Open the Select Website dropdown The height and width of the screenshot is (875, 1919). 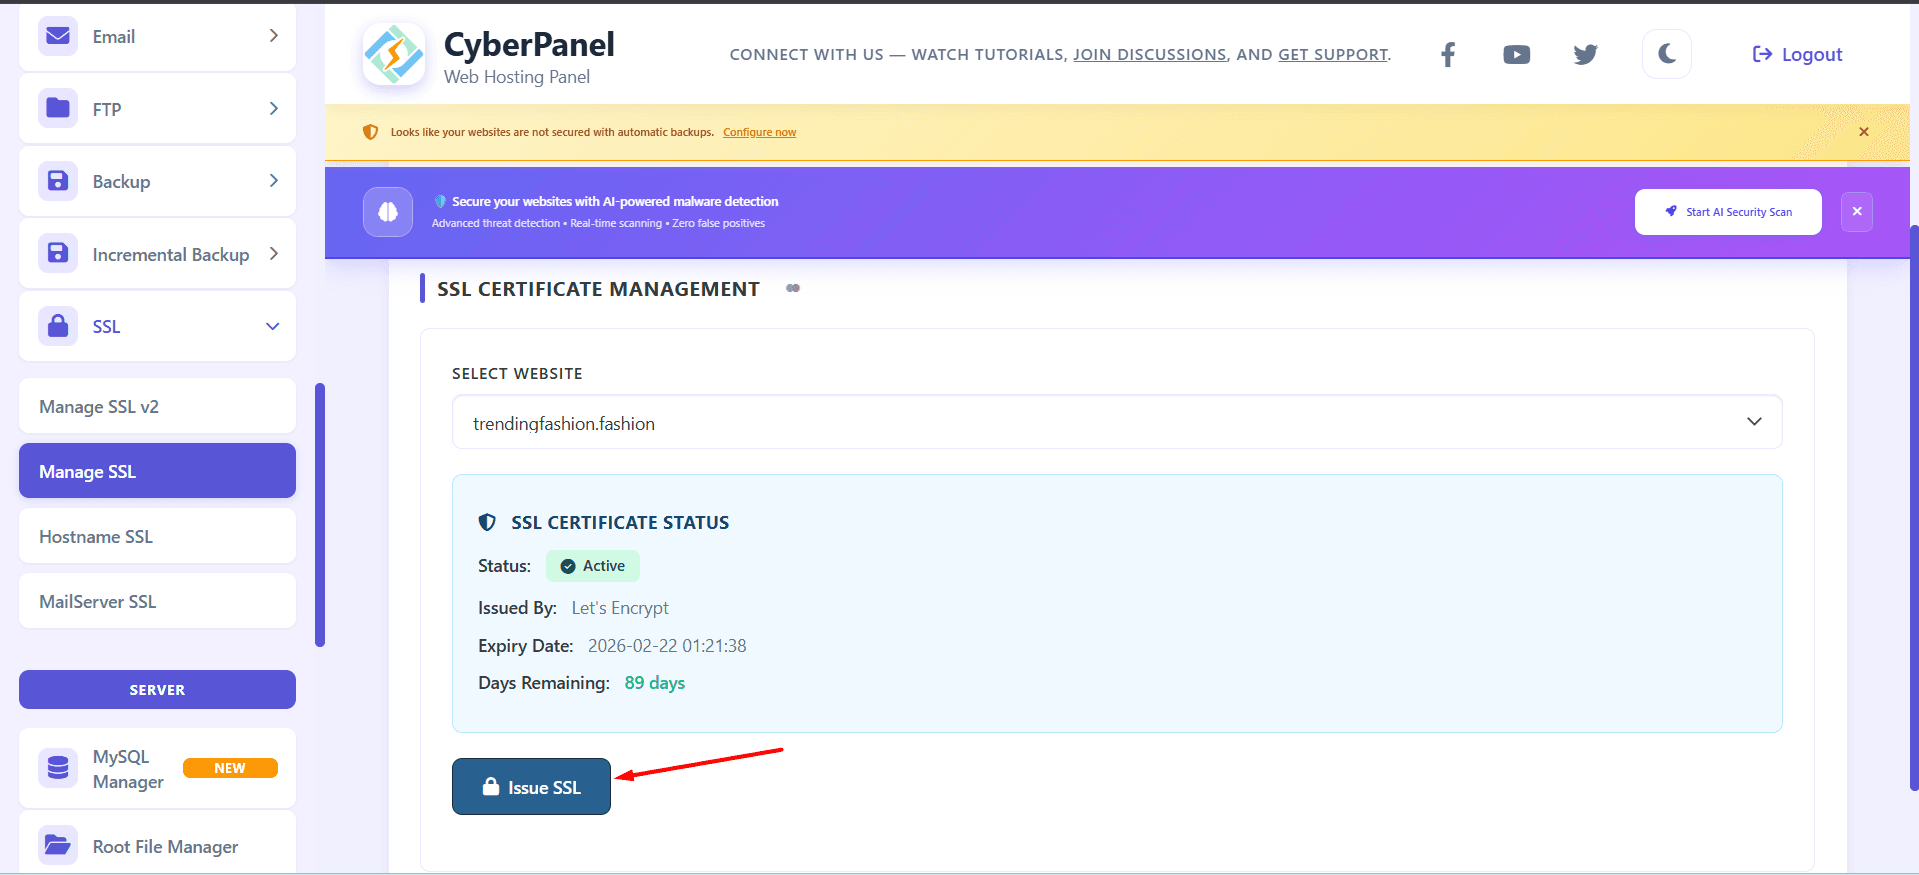click(x=1116, y=422)
